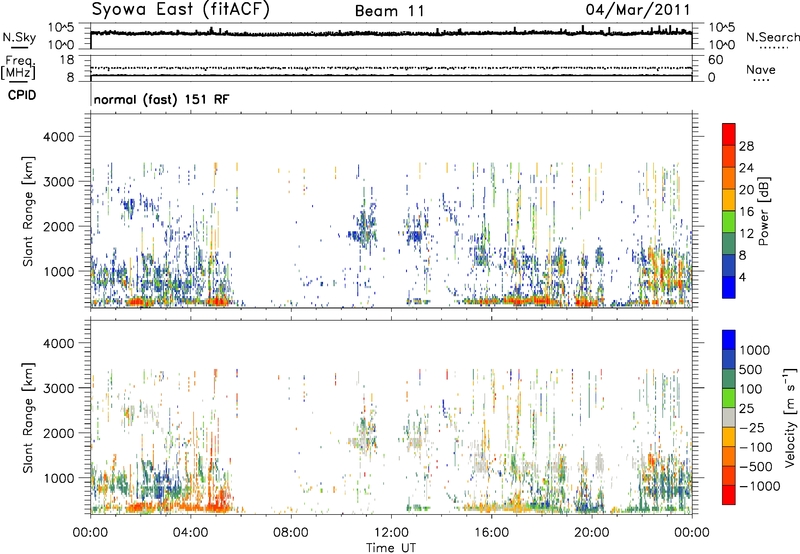800x554 pixels.
Task: Click the dotted frequency trace in the Freq. strip
Action: [x=391, y=68]
